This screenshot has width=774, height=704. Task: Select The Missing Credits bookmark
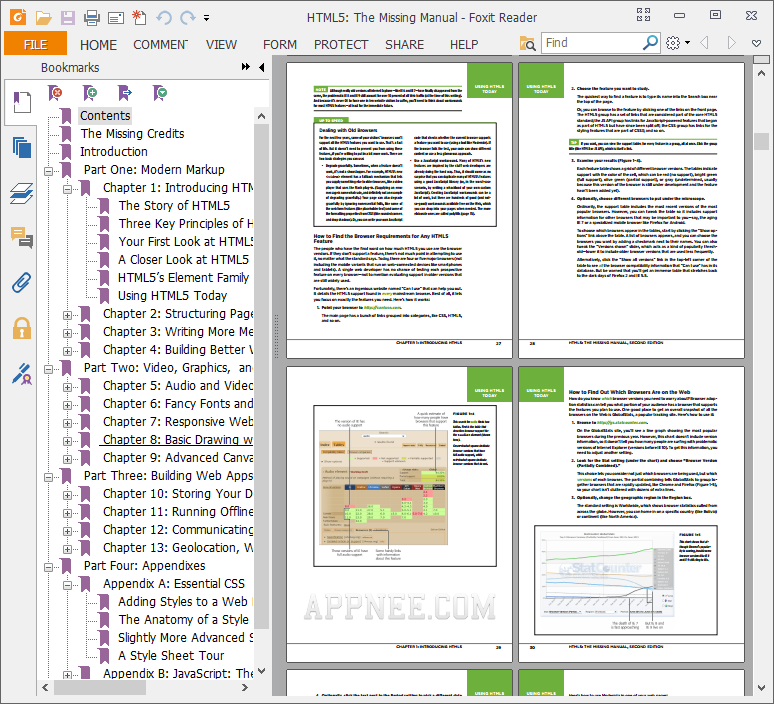pos(132,134)
